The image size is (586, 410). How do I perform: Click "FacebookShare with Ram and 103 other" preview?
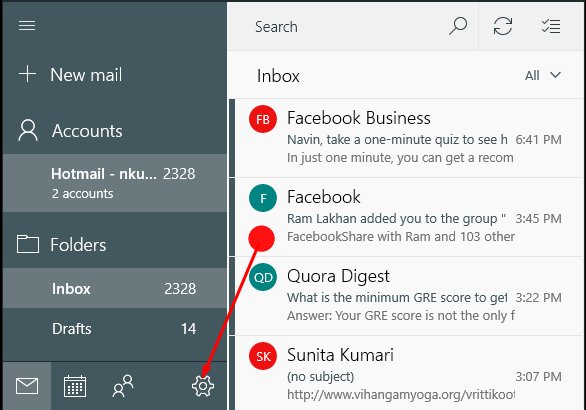point(401,237)
